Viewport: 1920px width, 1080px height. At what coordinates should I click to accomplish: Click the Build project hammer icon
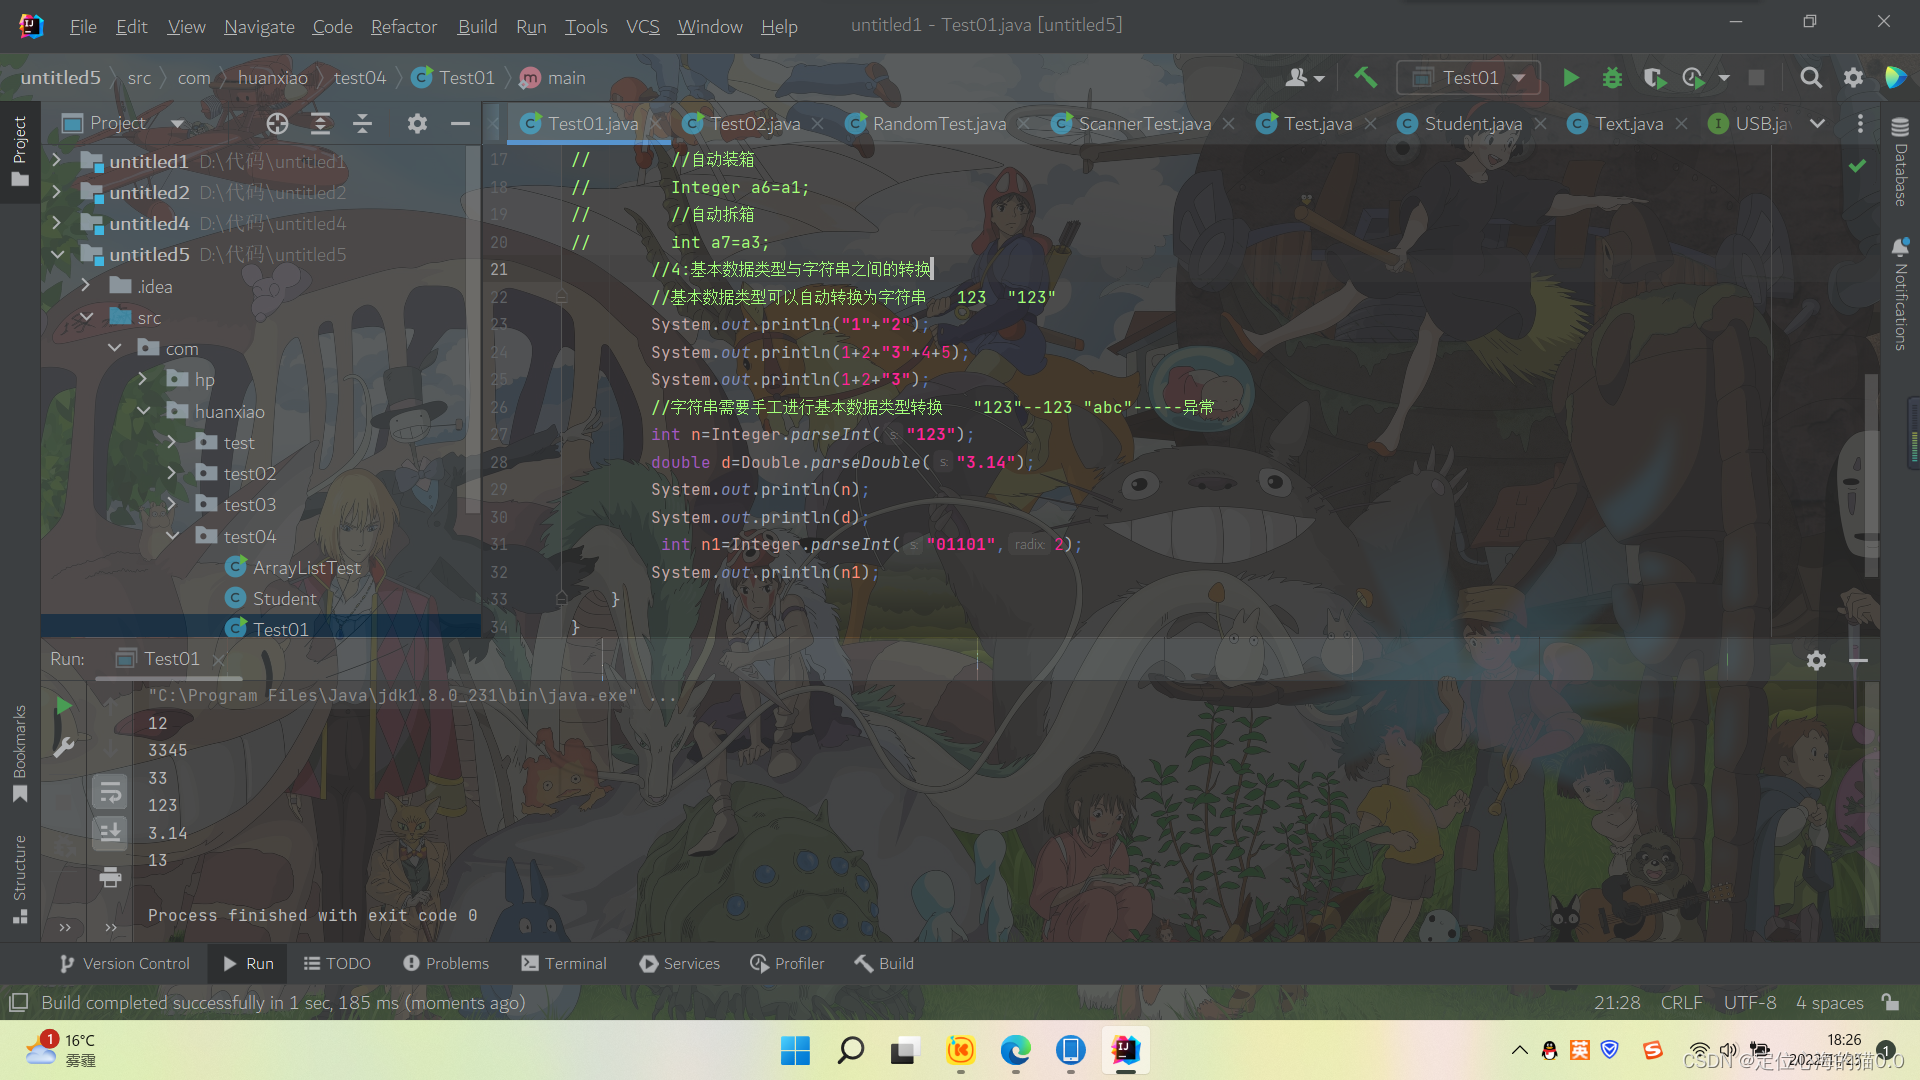(1365, 78)
